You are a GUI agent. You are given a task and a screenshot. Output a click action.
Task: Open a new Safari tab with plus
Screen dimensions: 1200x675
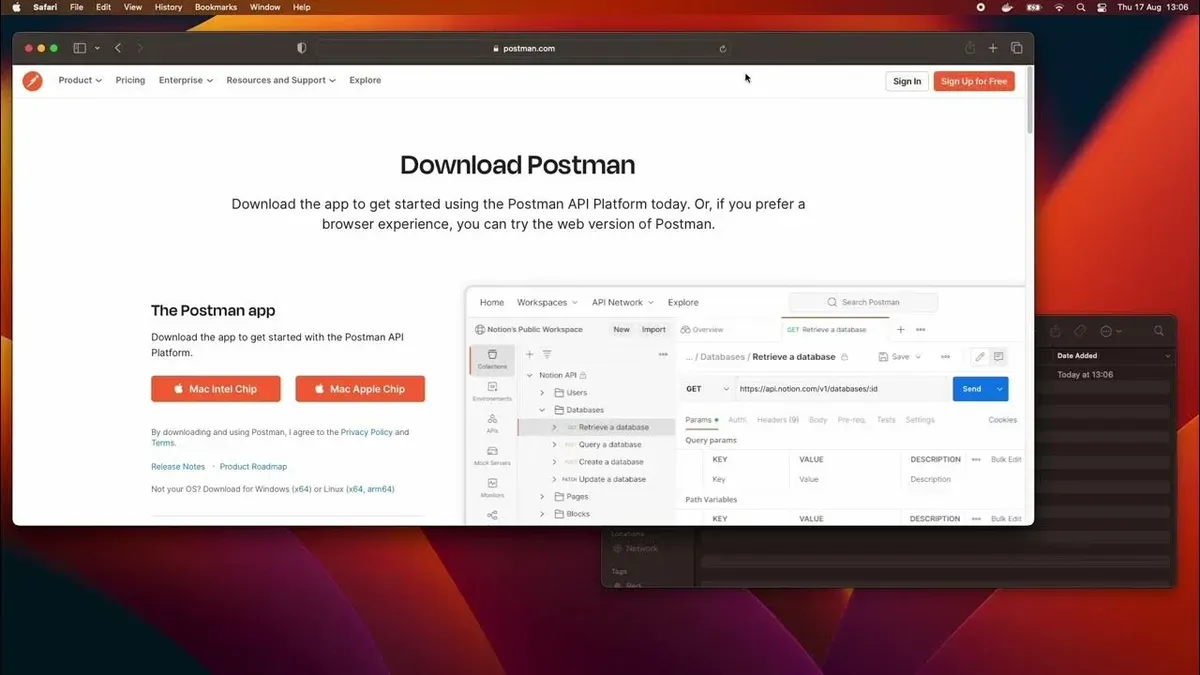click(x=993, y=48)
